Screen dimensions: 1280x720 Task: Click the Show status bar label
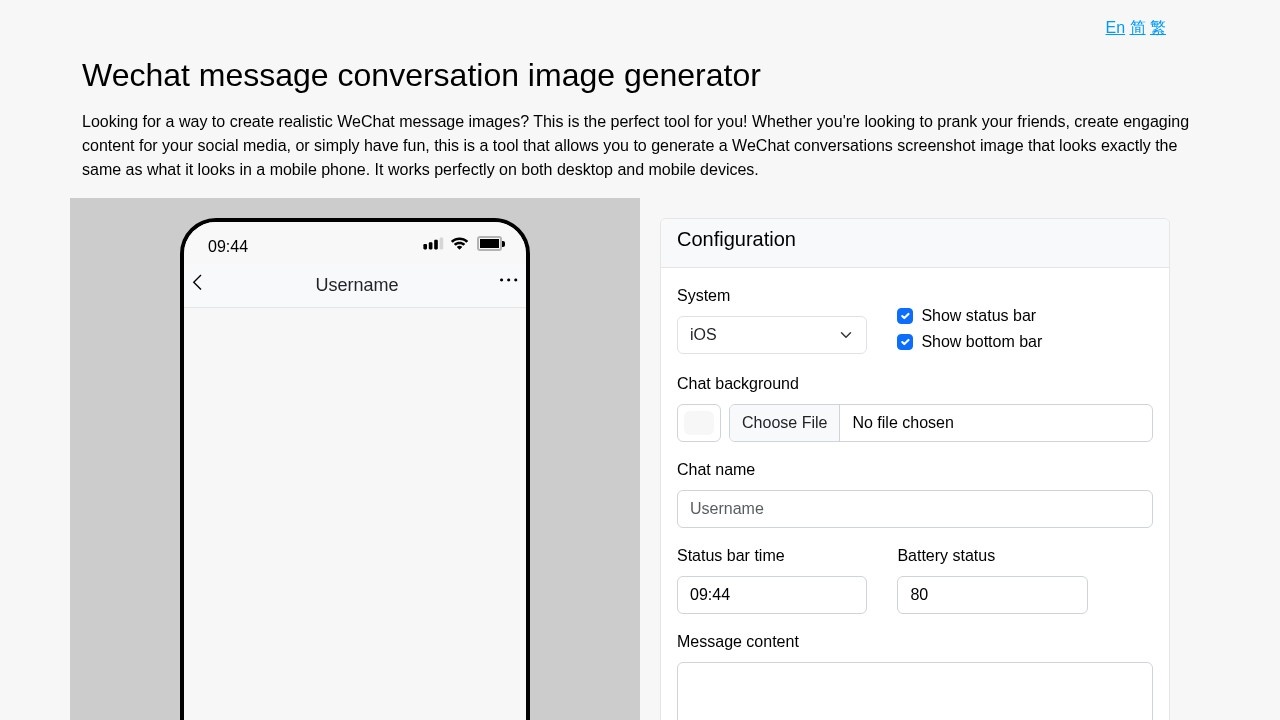coord(978,316)
